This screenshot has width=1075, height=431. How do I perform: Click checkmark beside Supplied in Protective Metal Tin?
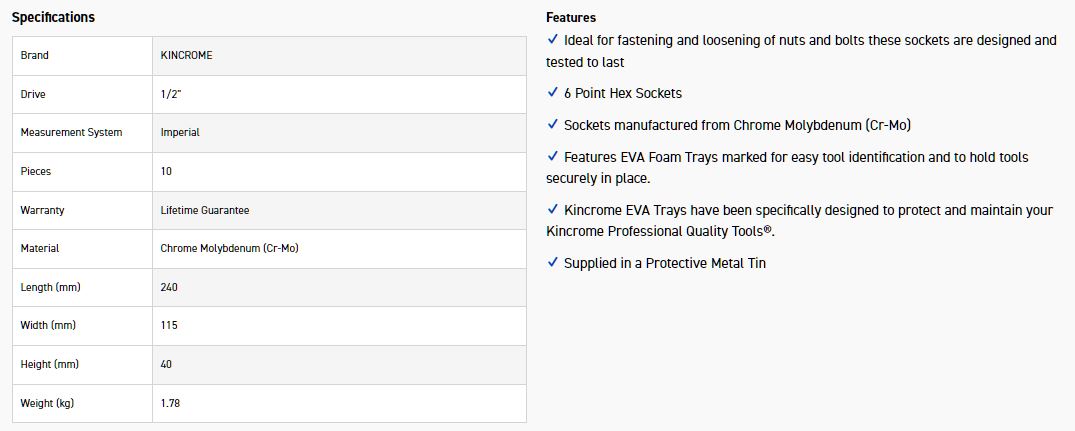(x=553, y=262)
